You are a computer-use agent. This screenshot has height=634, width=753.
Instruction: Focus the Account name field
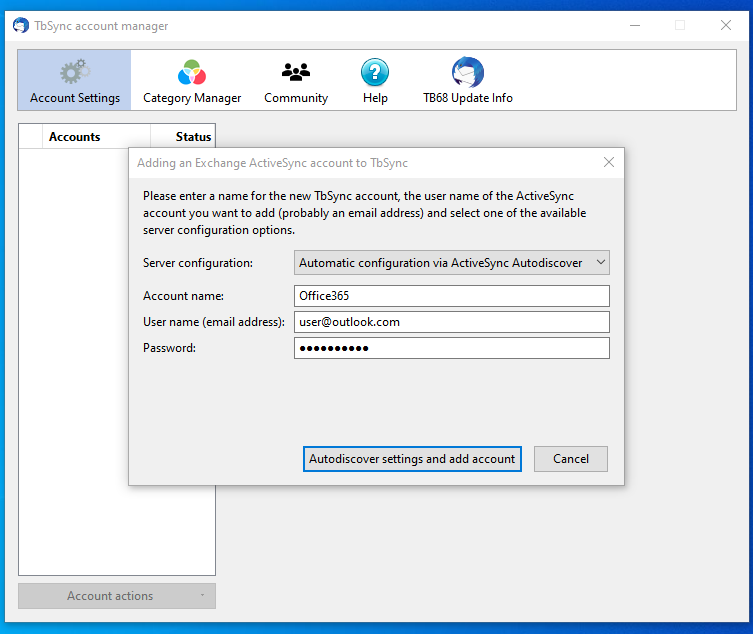[x=451, y=296]
